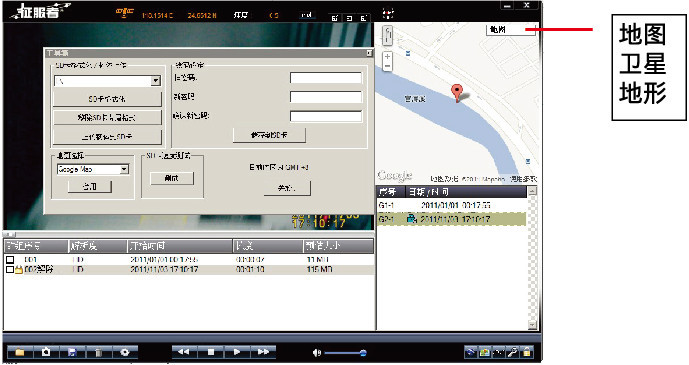
Task: Open the SD card drive dropdown
Action: (x=156, y=81)
